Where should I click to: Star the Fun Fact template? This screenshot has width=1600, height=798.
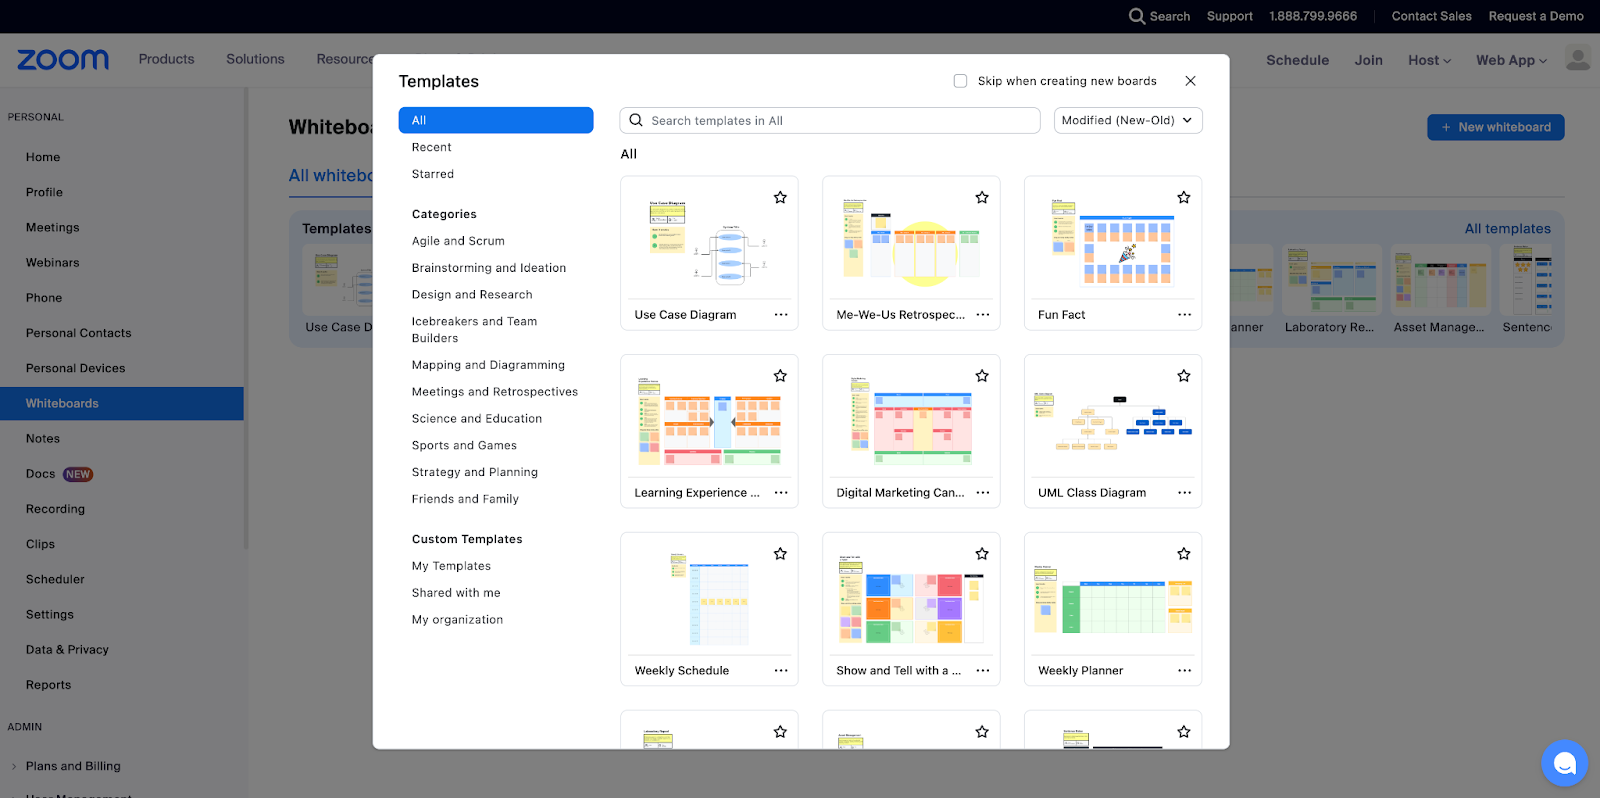[x=1184, y=198]
